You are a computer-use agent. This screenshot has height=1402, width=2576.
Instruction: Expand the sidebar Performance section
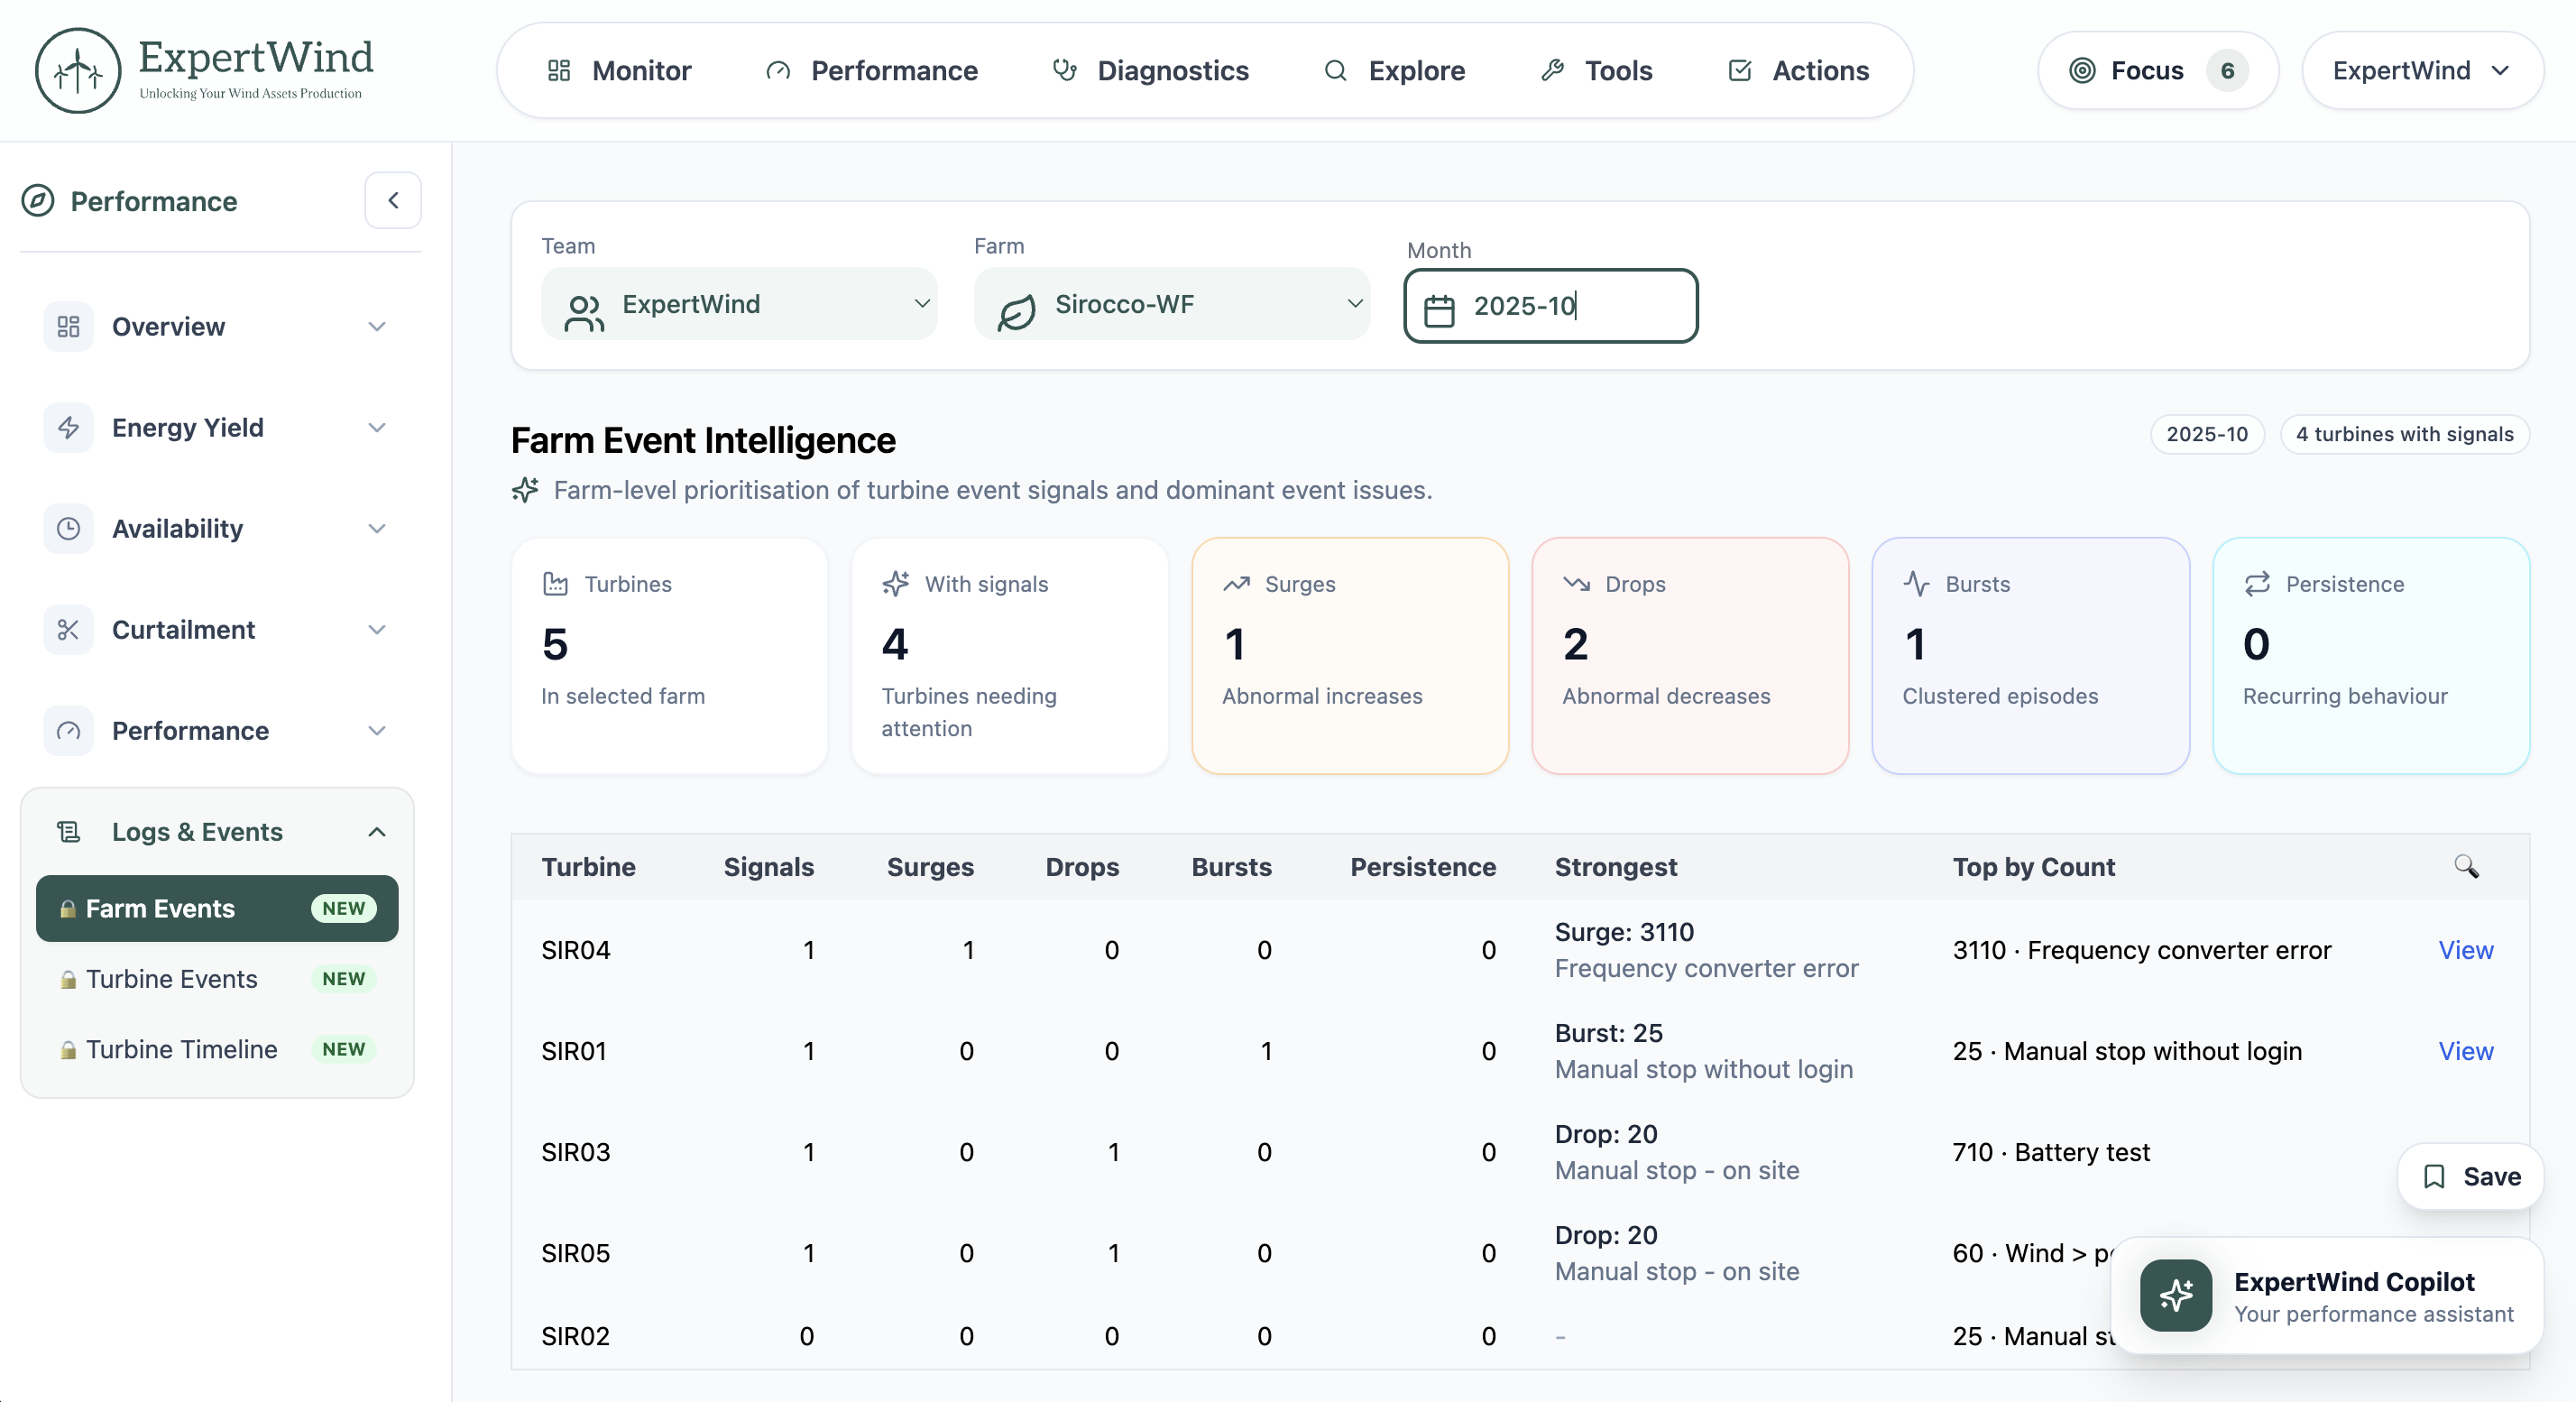(377, 731)
